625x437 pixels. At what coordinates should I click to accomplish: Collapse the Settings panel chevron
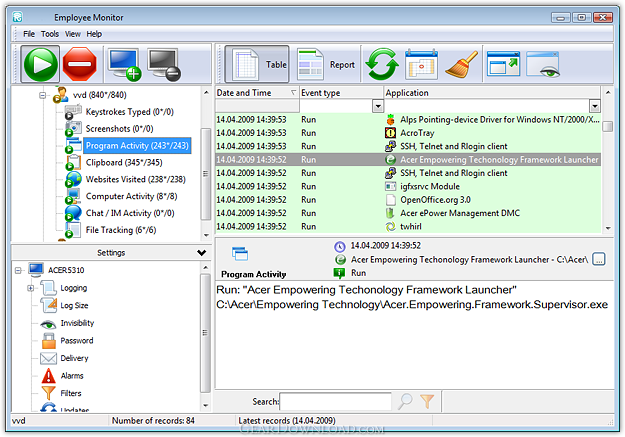(x=201, y=252)
